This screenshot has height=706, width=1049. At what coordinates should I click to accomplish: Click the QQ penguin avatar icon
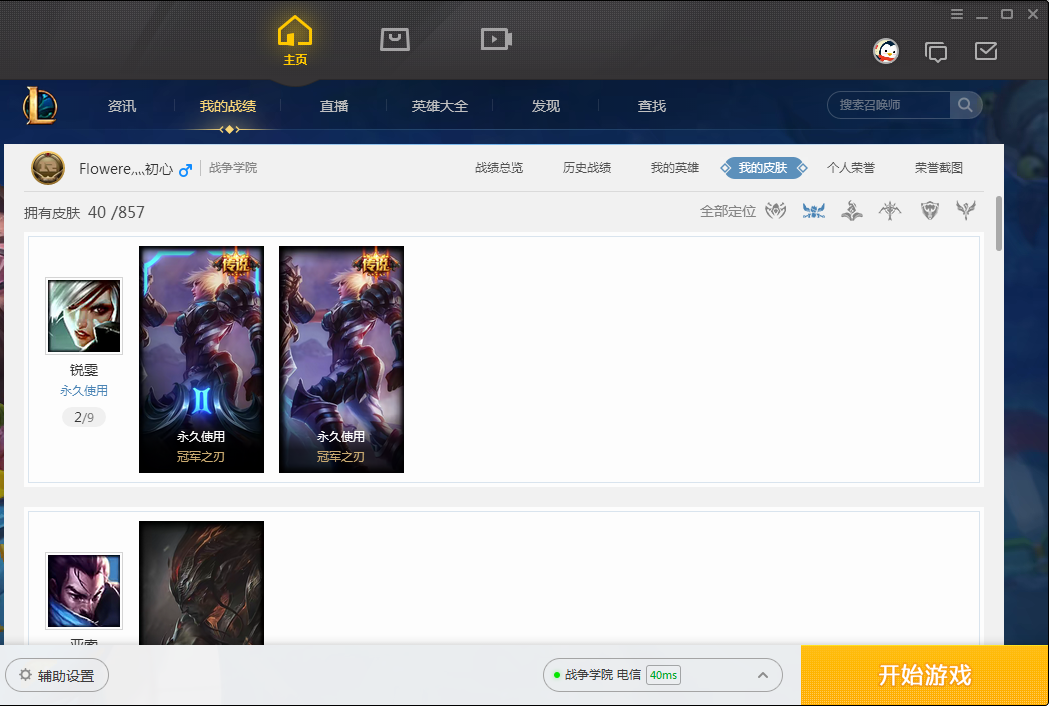click(x=886, y=51)
